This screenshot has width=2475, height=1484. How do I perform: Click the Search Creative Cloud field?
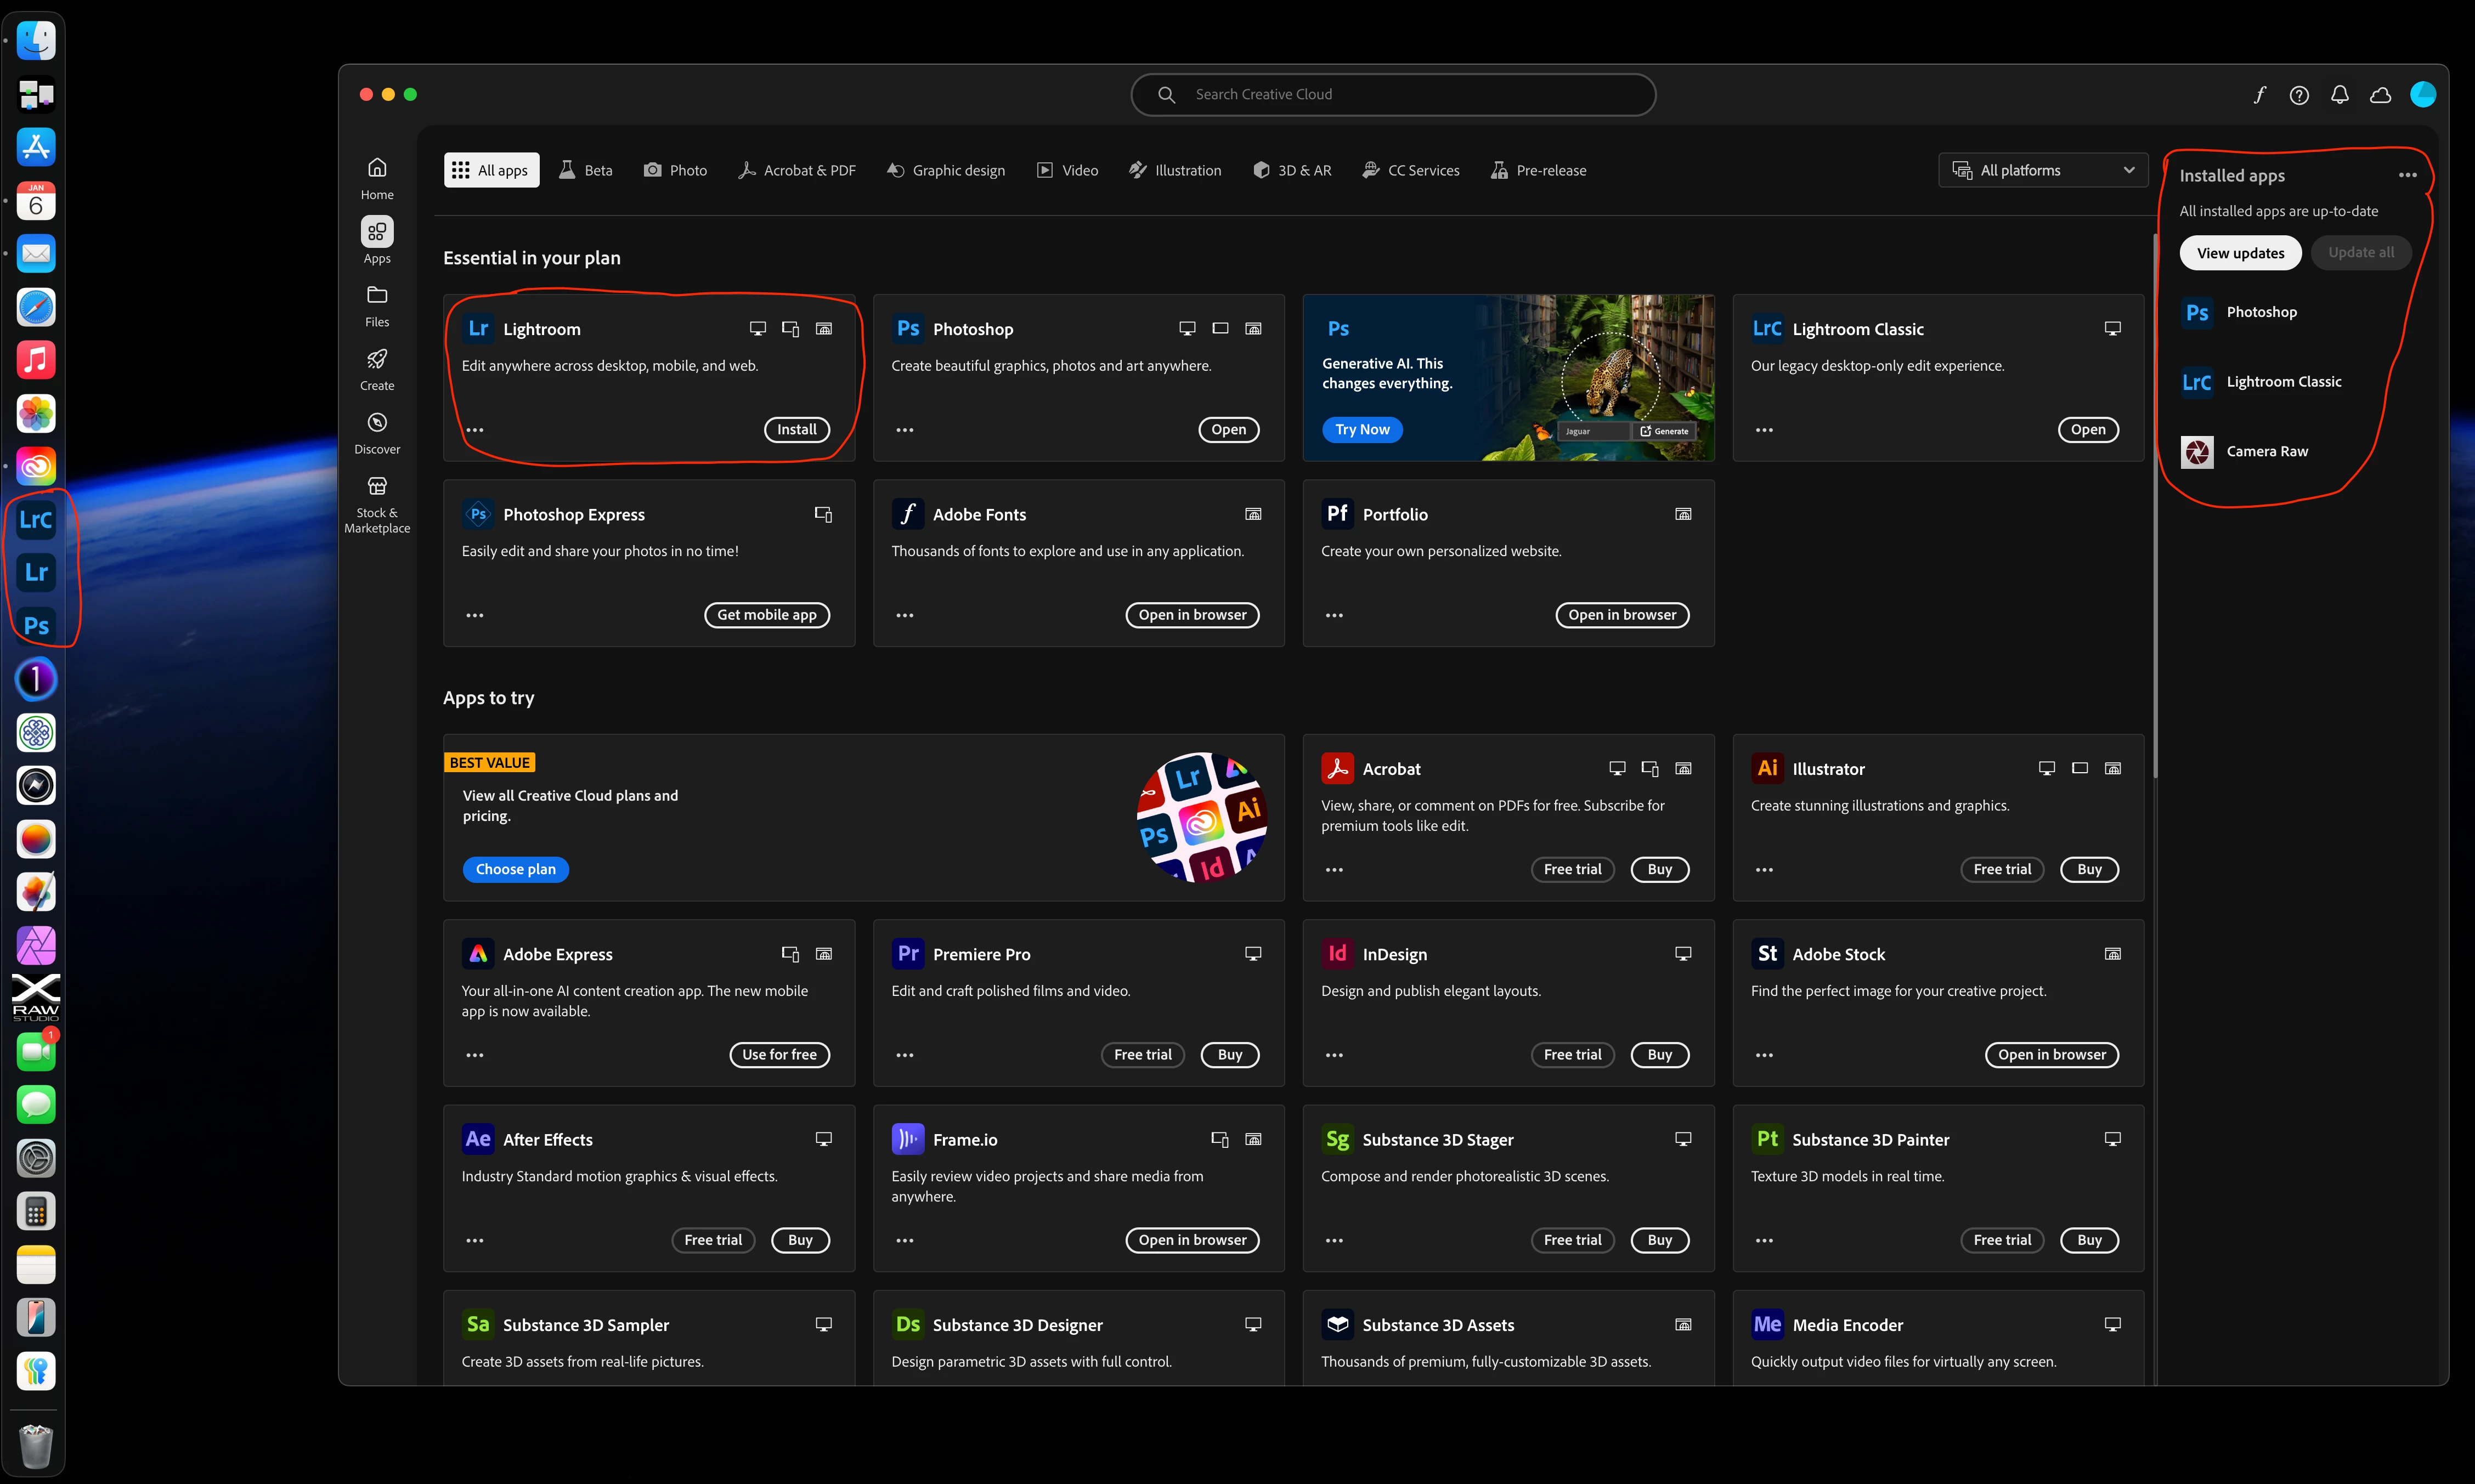coord(1393,95)
